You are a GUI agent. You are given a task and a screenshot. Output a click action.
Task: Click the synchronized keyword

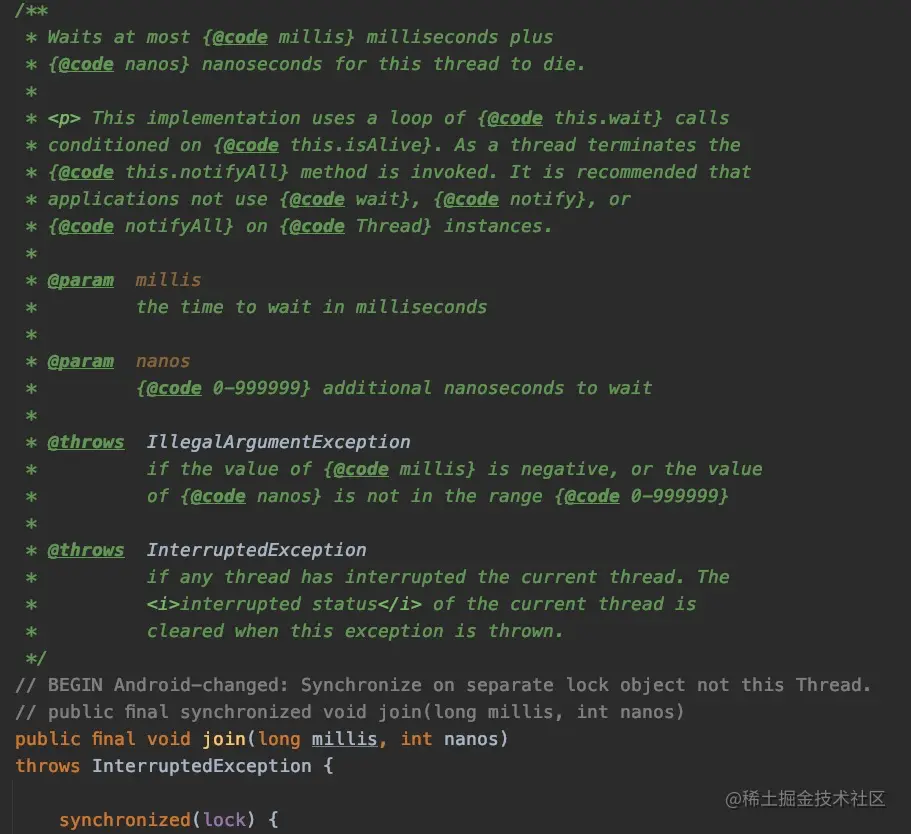coord(124,820)
